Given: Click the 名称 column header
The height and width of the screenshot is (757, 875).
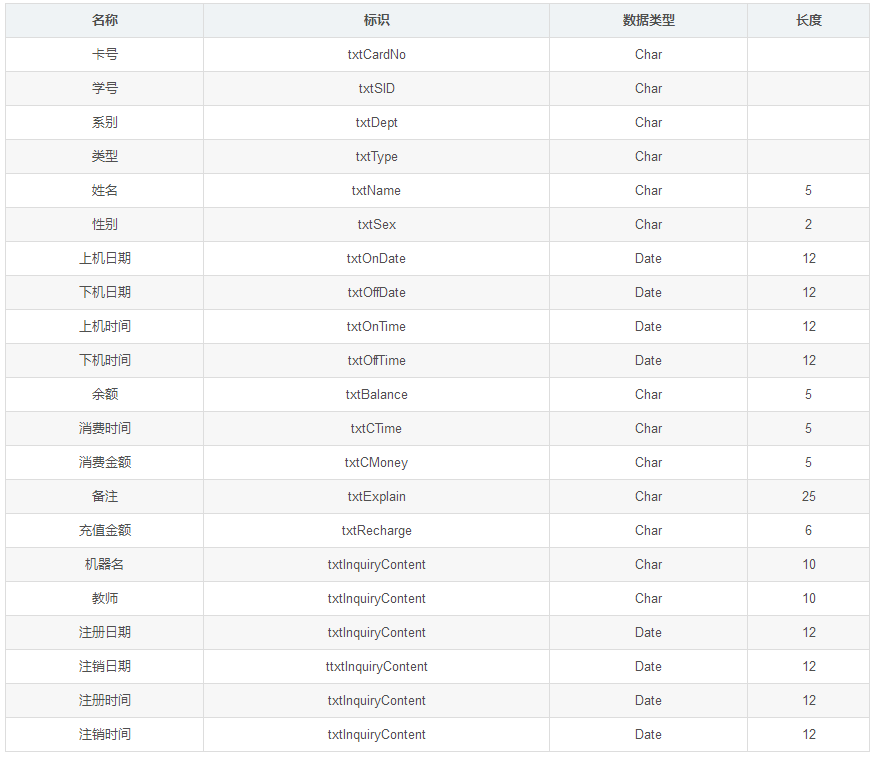Looking at the screenshot, I should [x=104, y=21].
